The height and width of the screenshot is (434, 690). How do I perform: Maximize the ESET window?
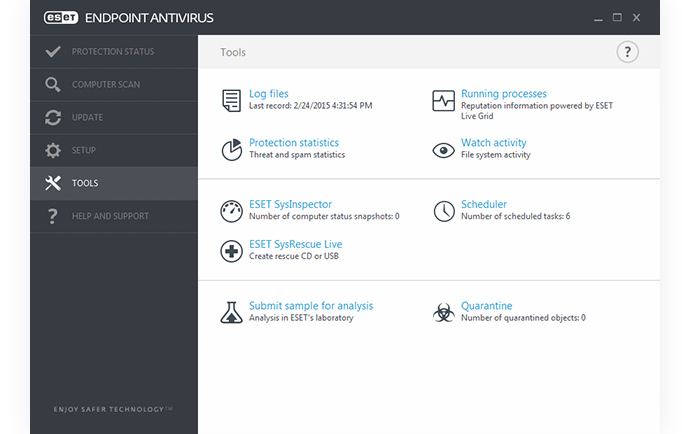[x=617, y=18]
